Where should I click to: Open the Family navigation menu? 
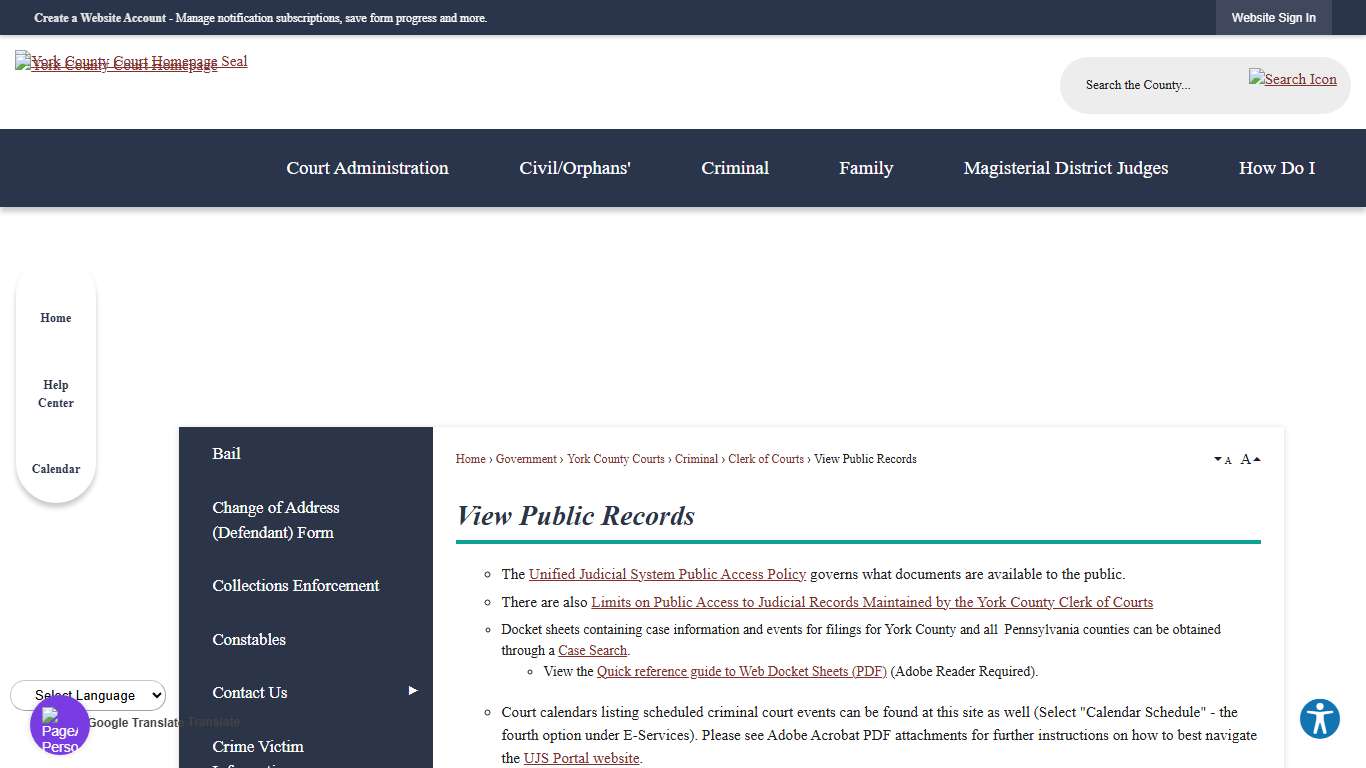coord(866,168)
